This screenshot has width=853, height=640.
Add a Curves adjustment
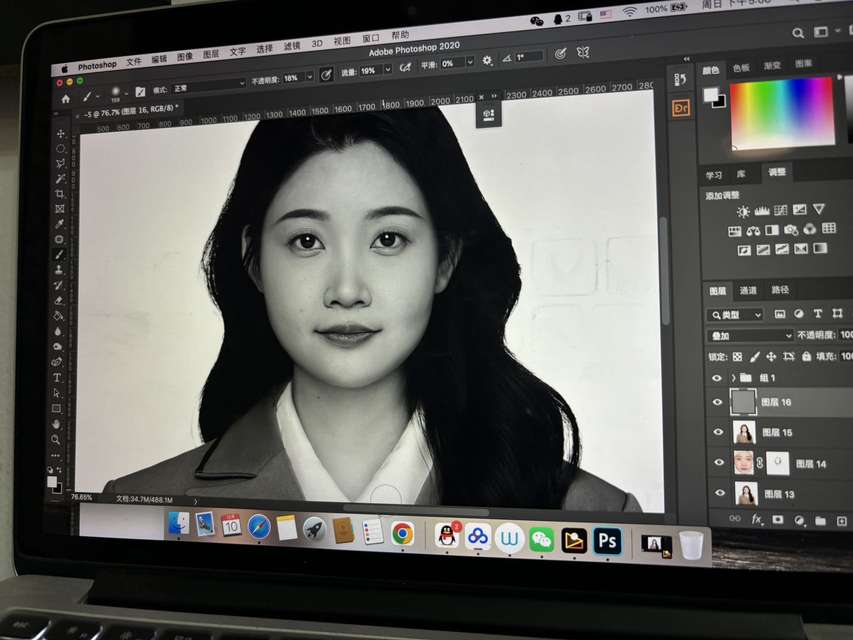click(x=781, y=210)
